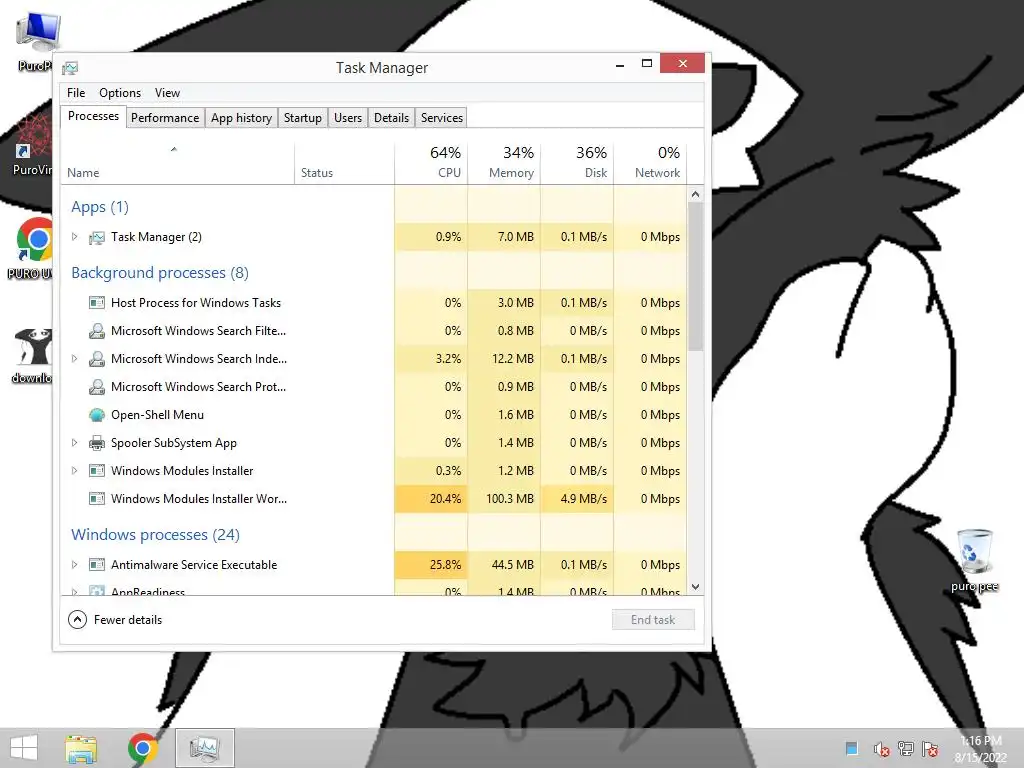The height and width of the screenshot is (768, 1024).
Task: Sort by the Name column header
Action: tap(177, 163)
